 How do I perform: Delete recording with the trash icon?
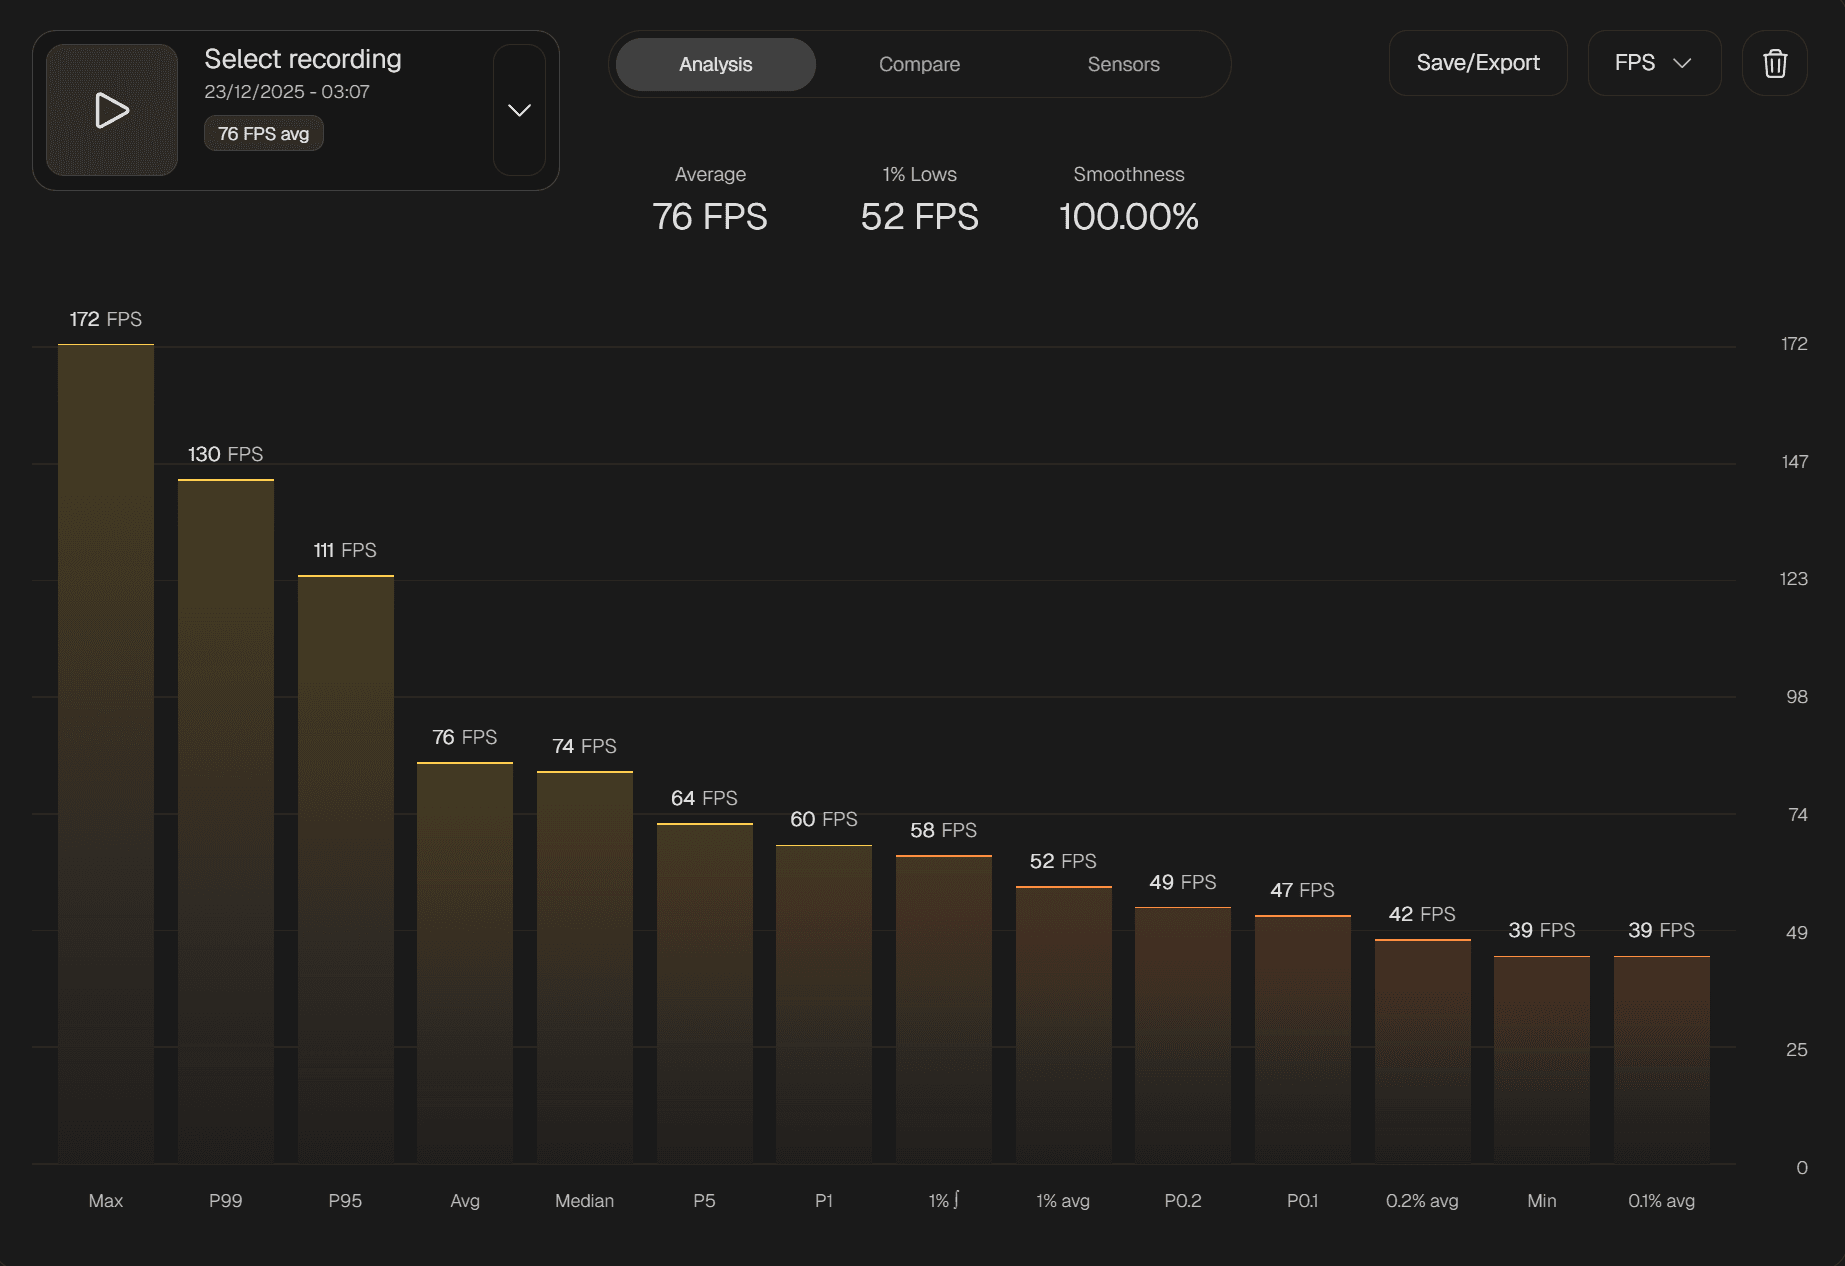[1774, 63]
